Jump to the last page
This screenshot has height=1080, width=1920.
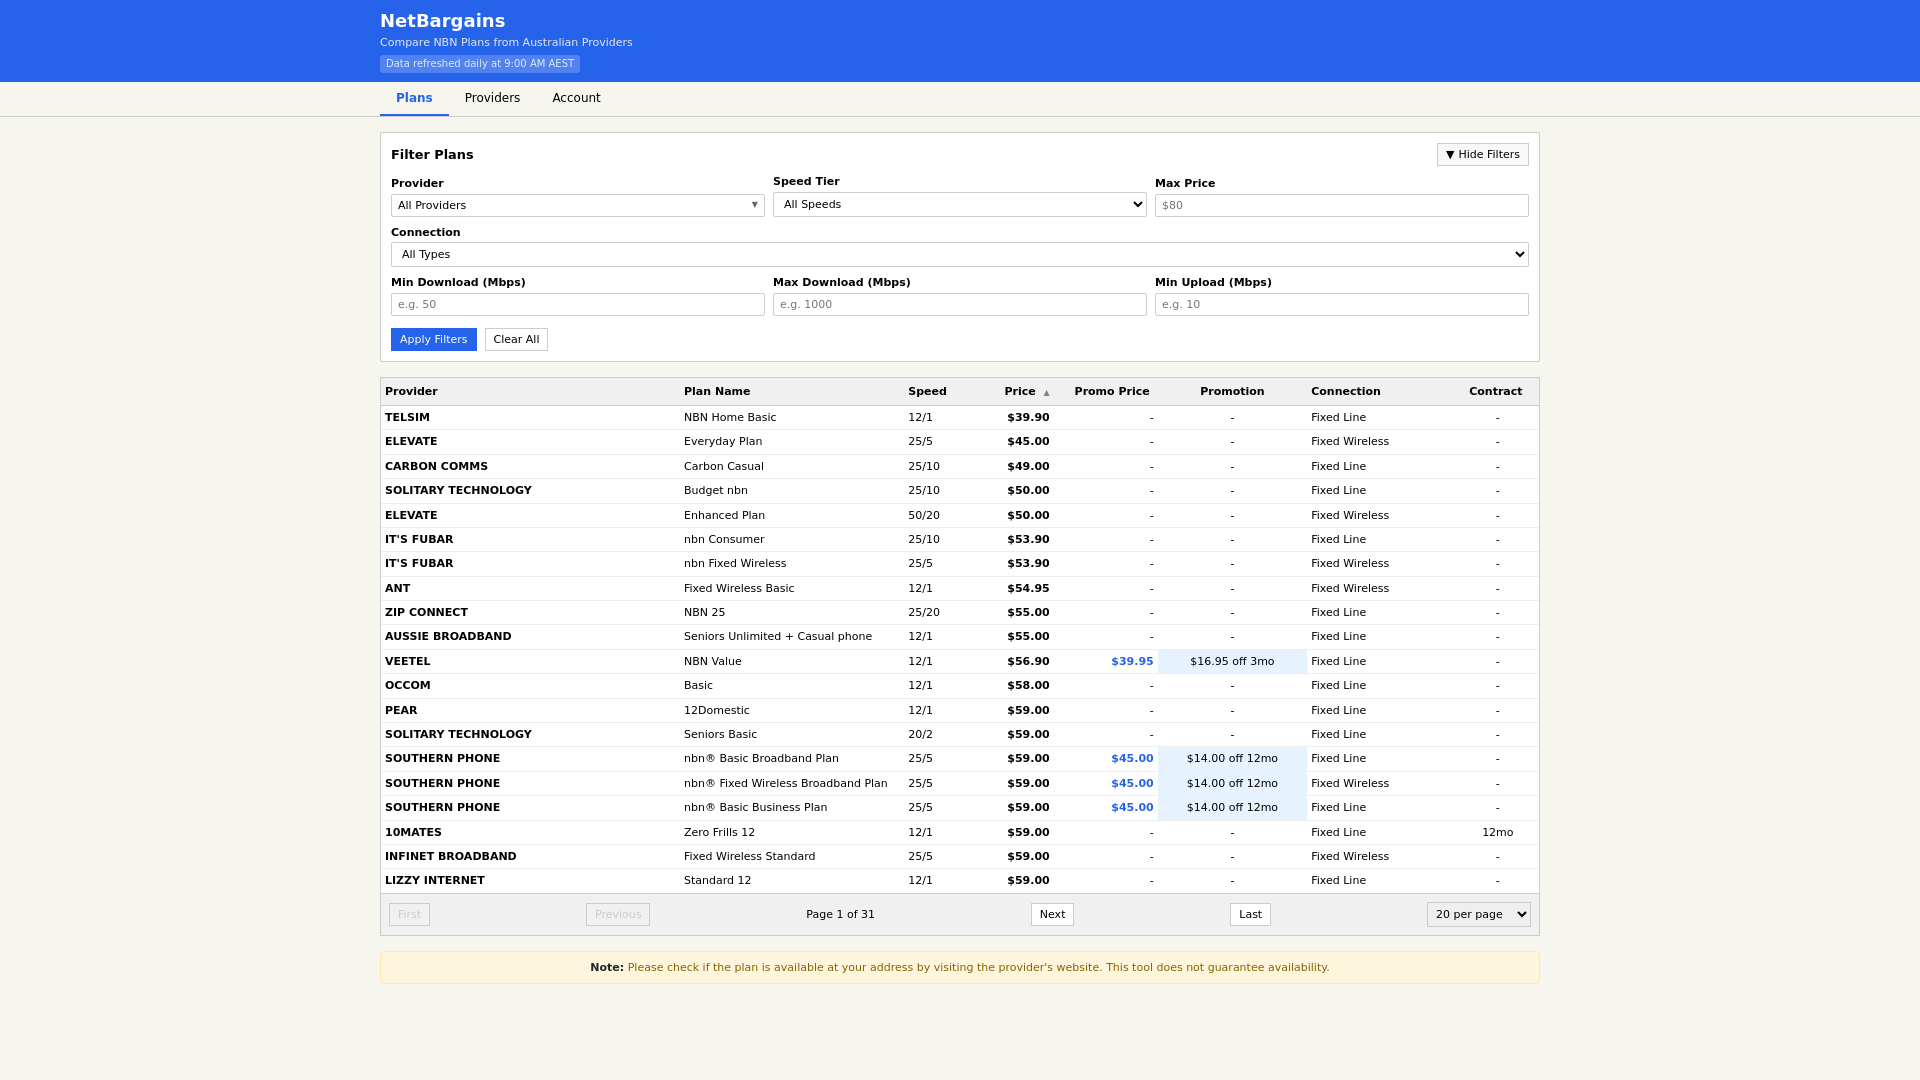[x=1250, y=915]
